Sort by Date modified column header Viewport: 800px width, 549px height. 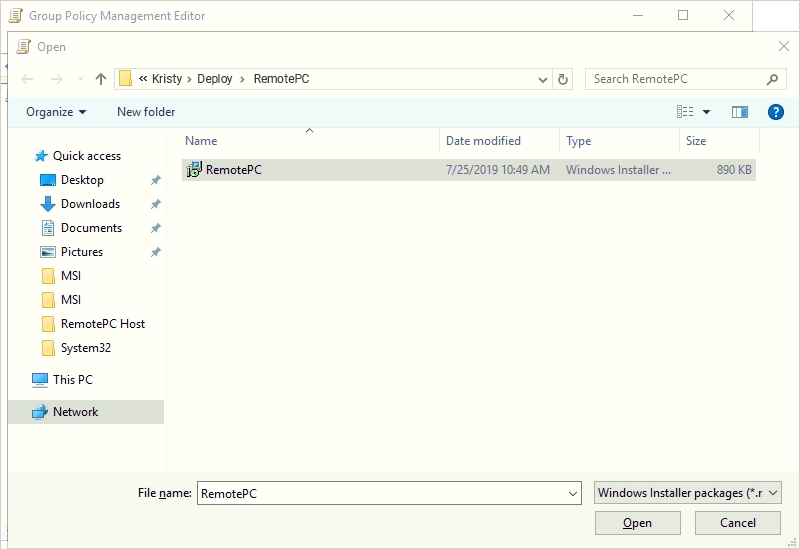[483, 141]
